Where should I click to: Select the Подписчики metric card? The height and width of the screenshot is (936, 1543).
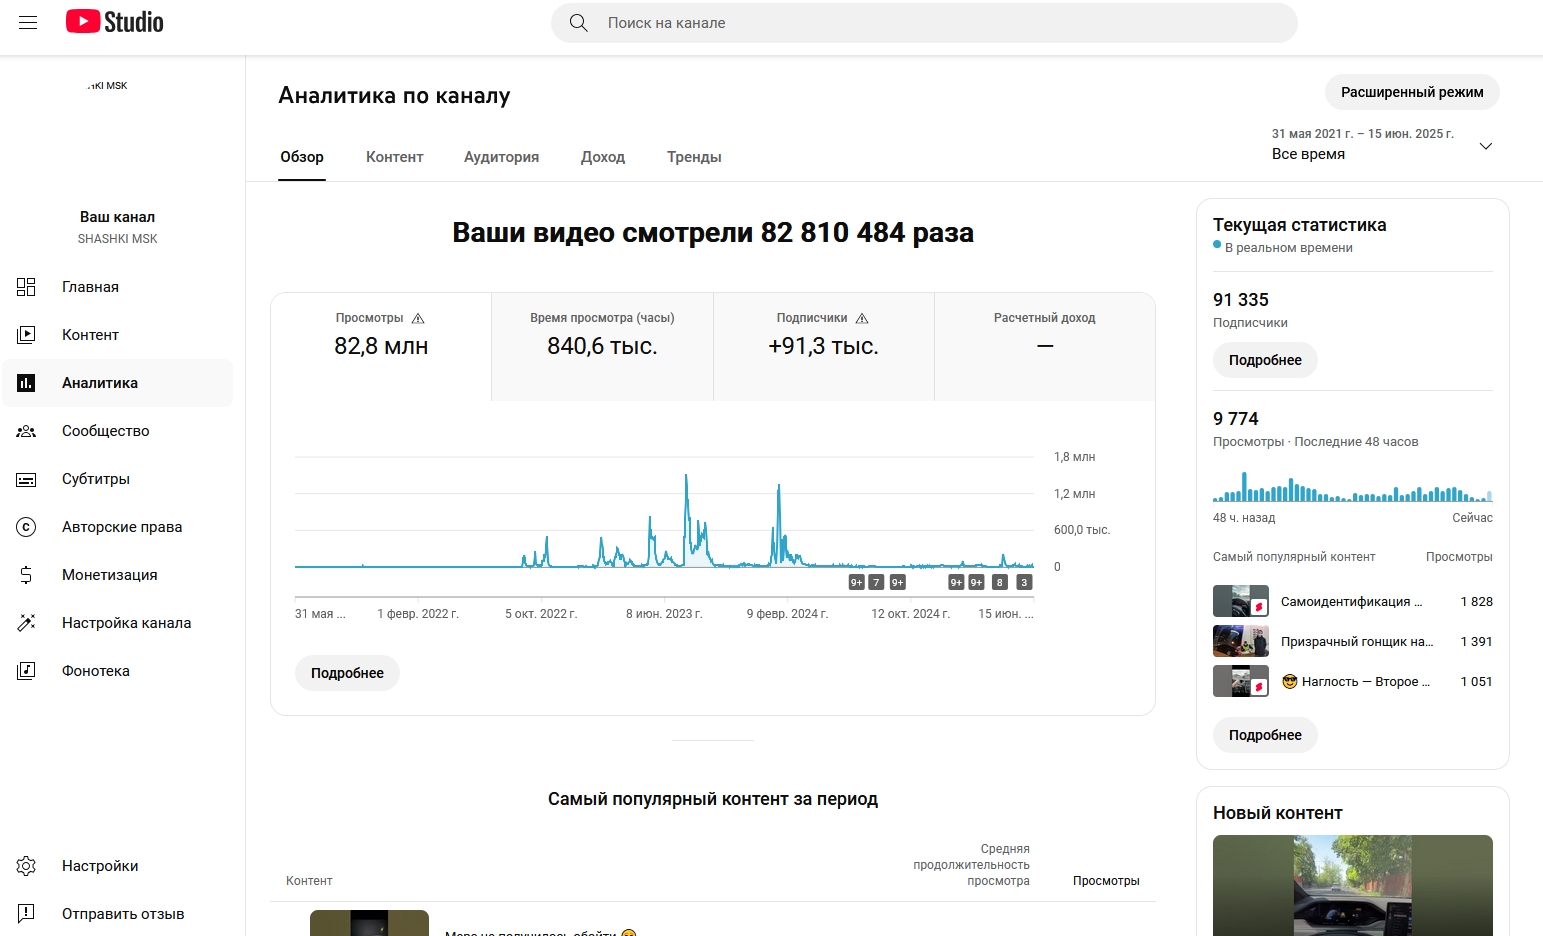click(x=823, y=346)
